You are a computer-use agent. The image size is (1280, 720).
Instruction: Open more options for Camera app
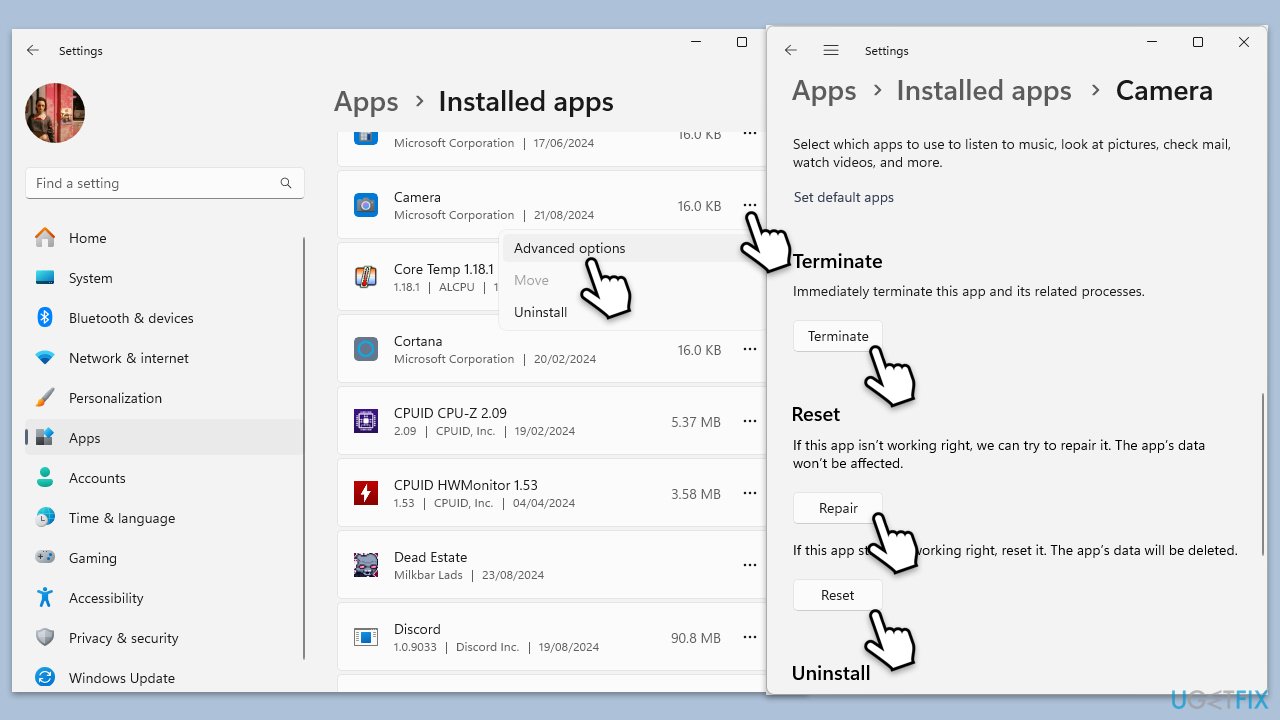(749, 206)
